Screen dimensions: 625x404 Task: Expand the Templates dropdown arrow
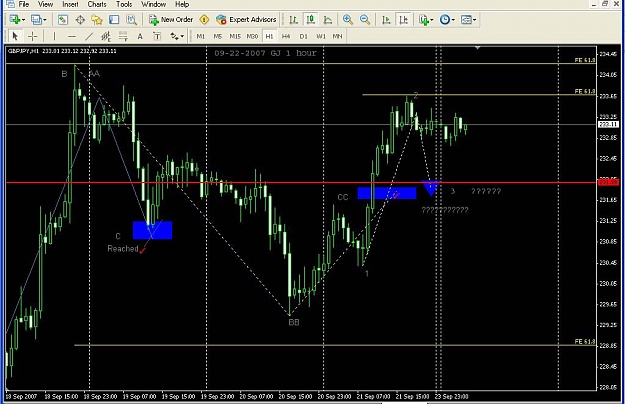click(474, 20)
